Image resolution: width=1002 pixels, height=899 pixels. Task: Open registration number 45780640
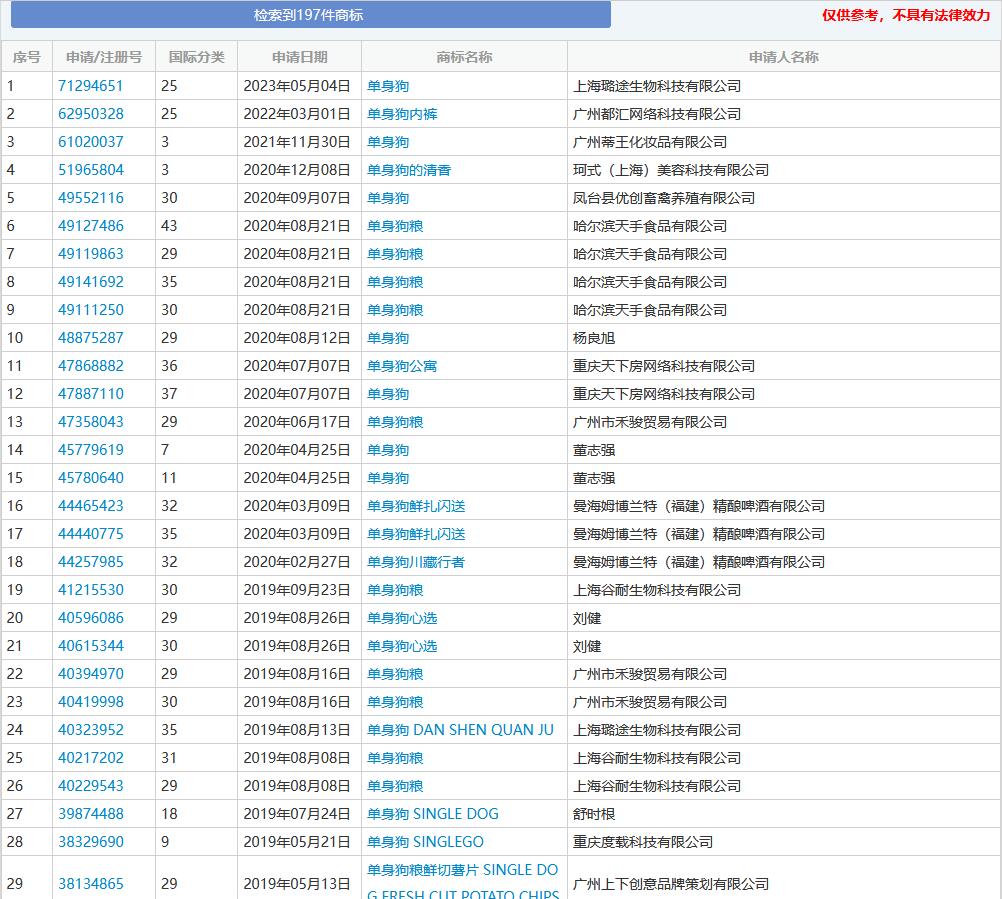pyautogui.click(x=91, y=478)
